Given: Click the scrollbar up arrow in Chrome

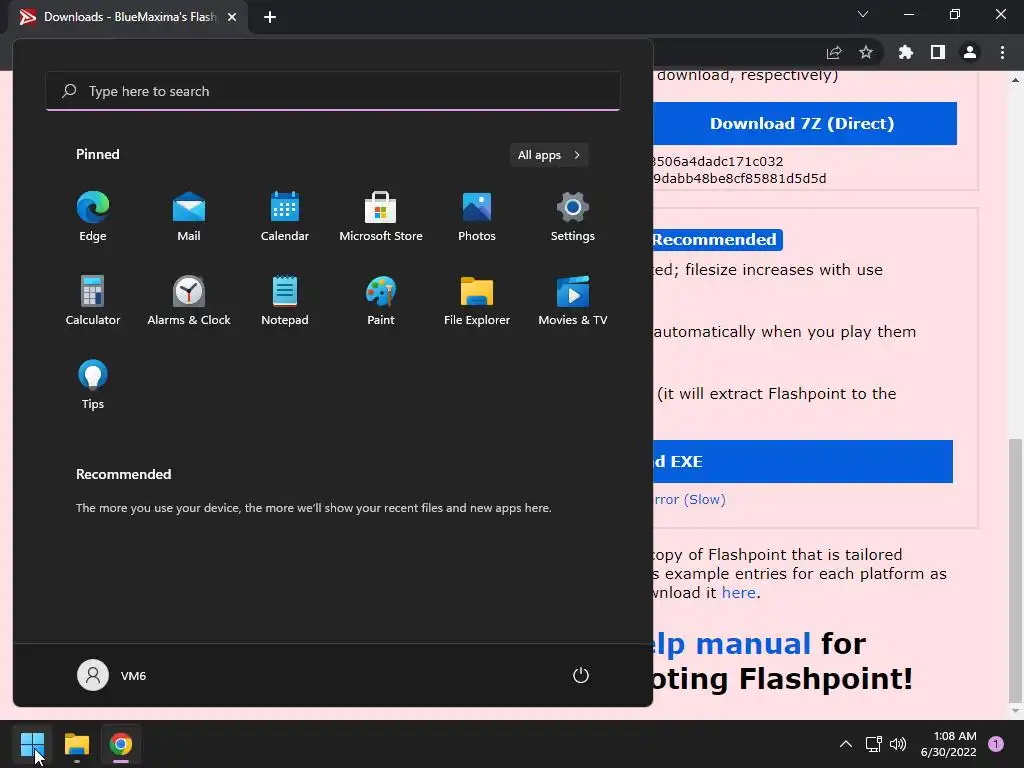Looking at the screenshot, I should click(x=1015, y=80).
